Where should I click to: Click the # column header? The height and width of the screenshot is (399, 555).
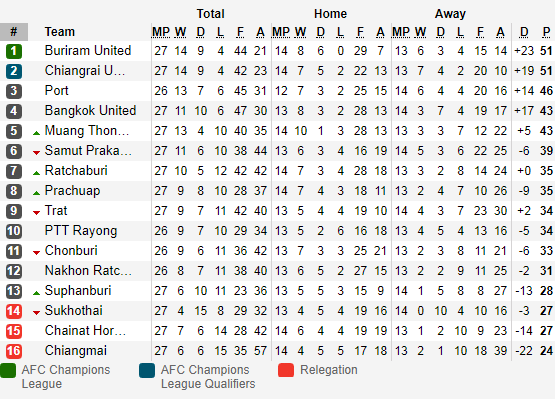14,32
